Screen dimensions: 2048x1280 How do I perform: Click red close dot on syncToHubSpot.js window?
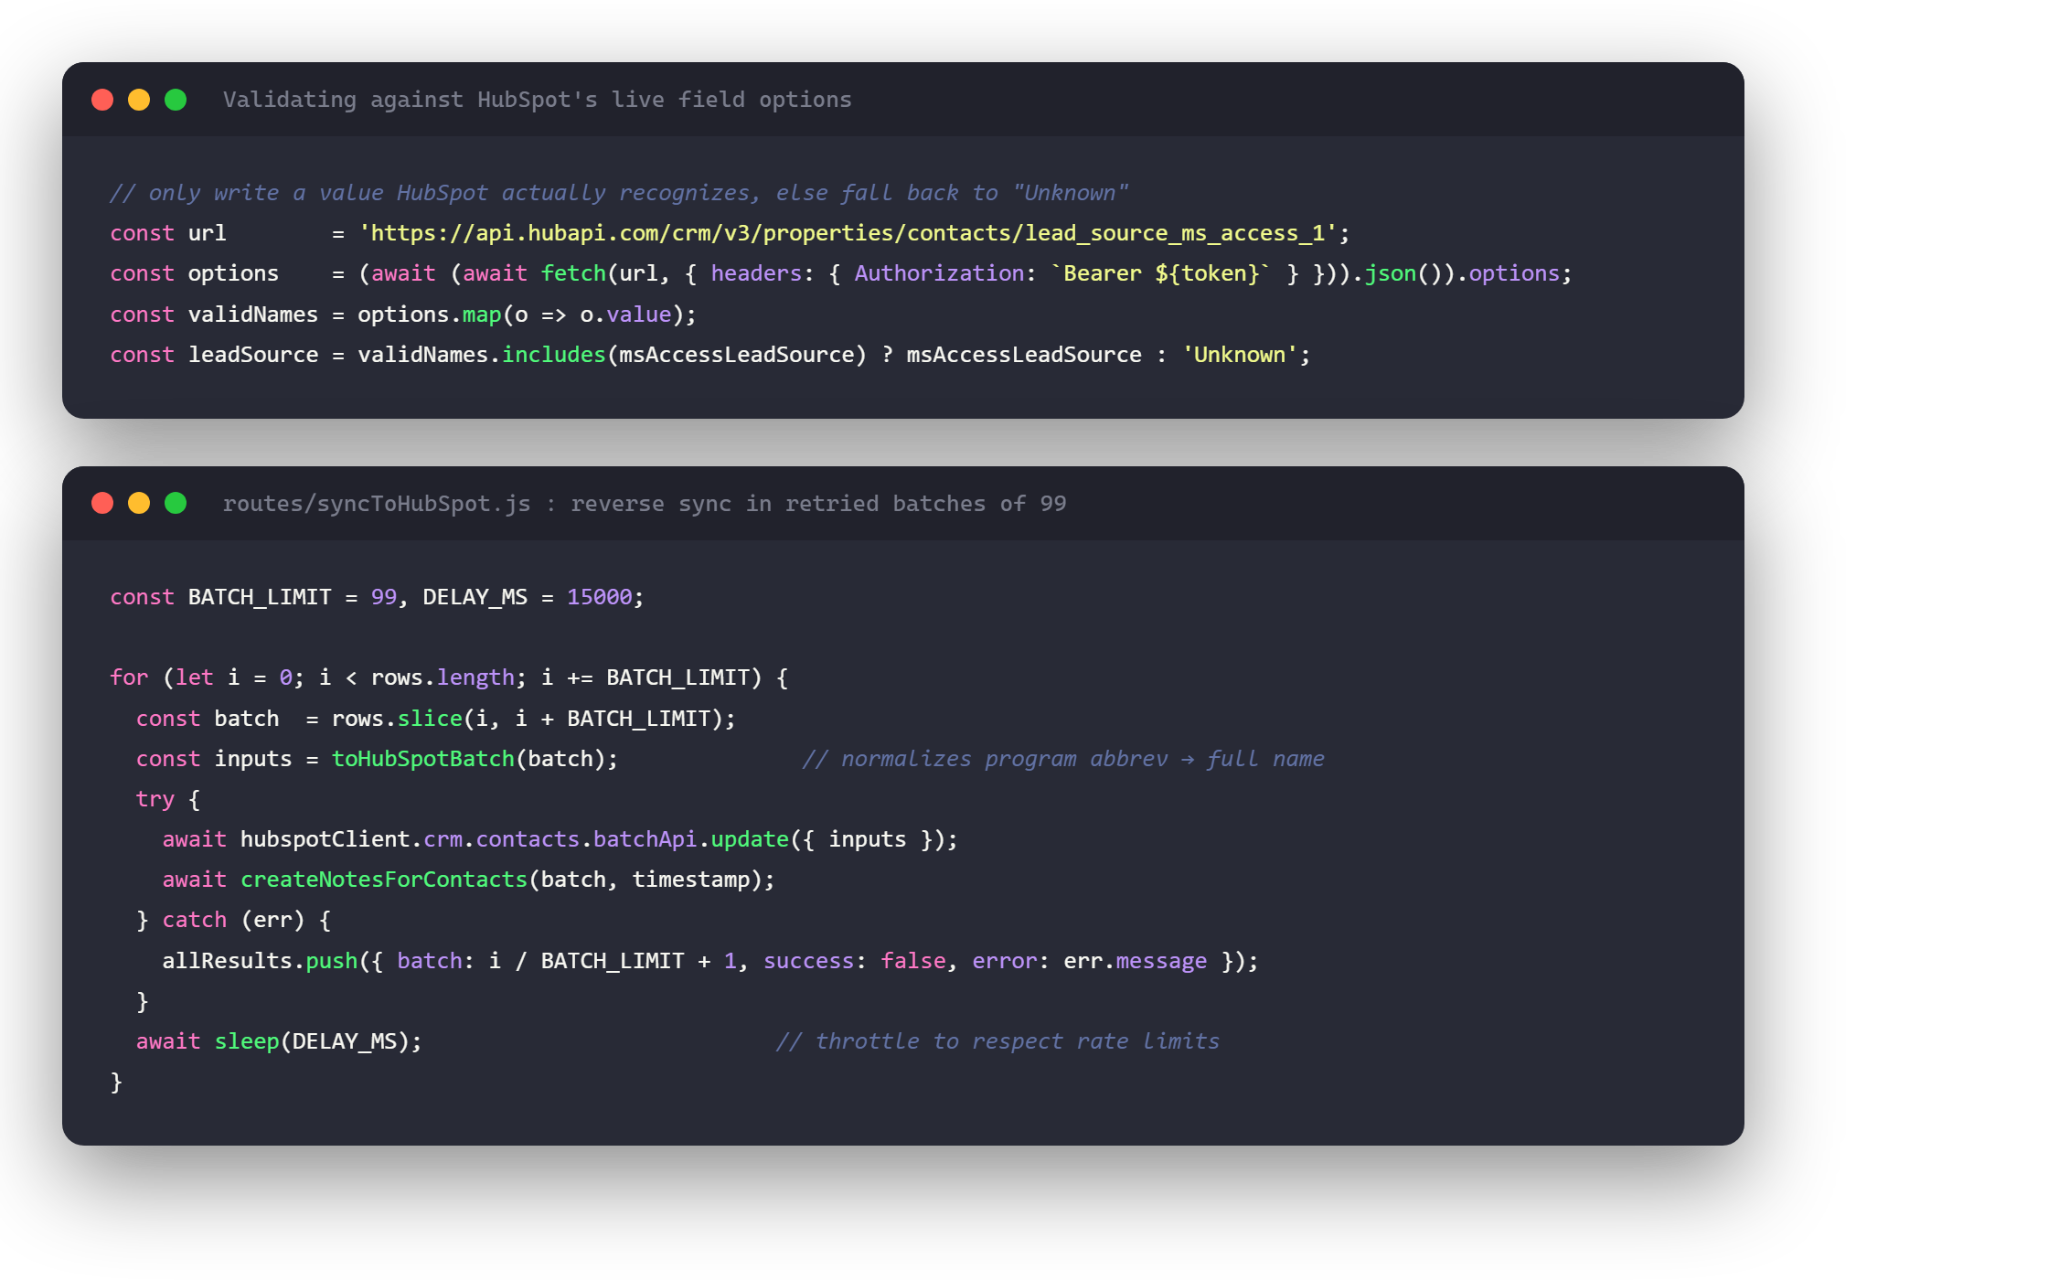pyautogui.click(x=102, y=503)
